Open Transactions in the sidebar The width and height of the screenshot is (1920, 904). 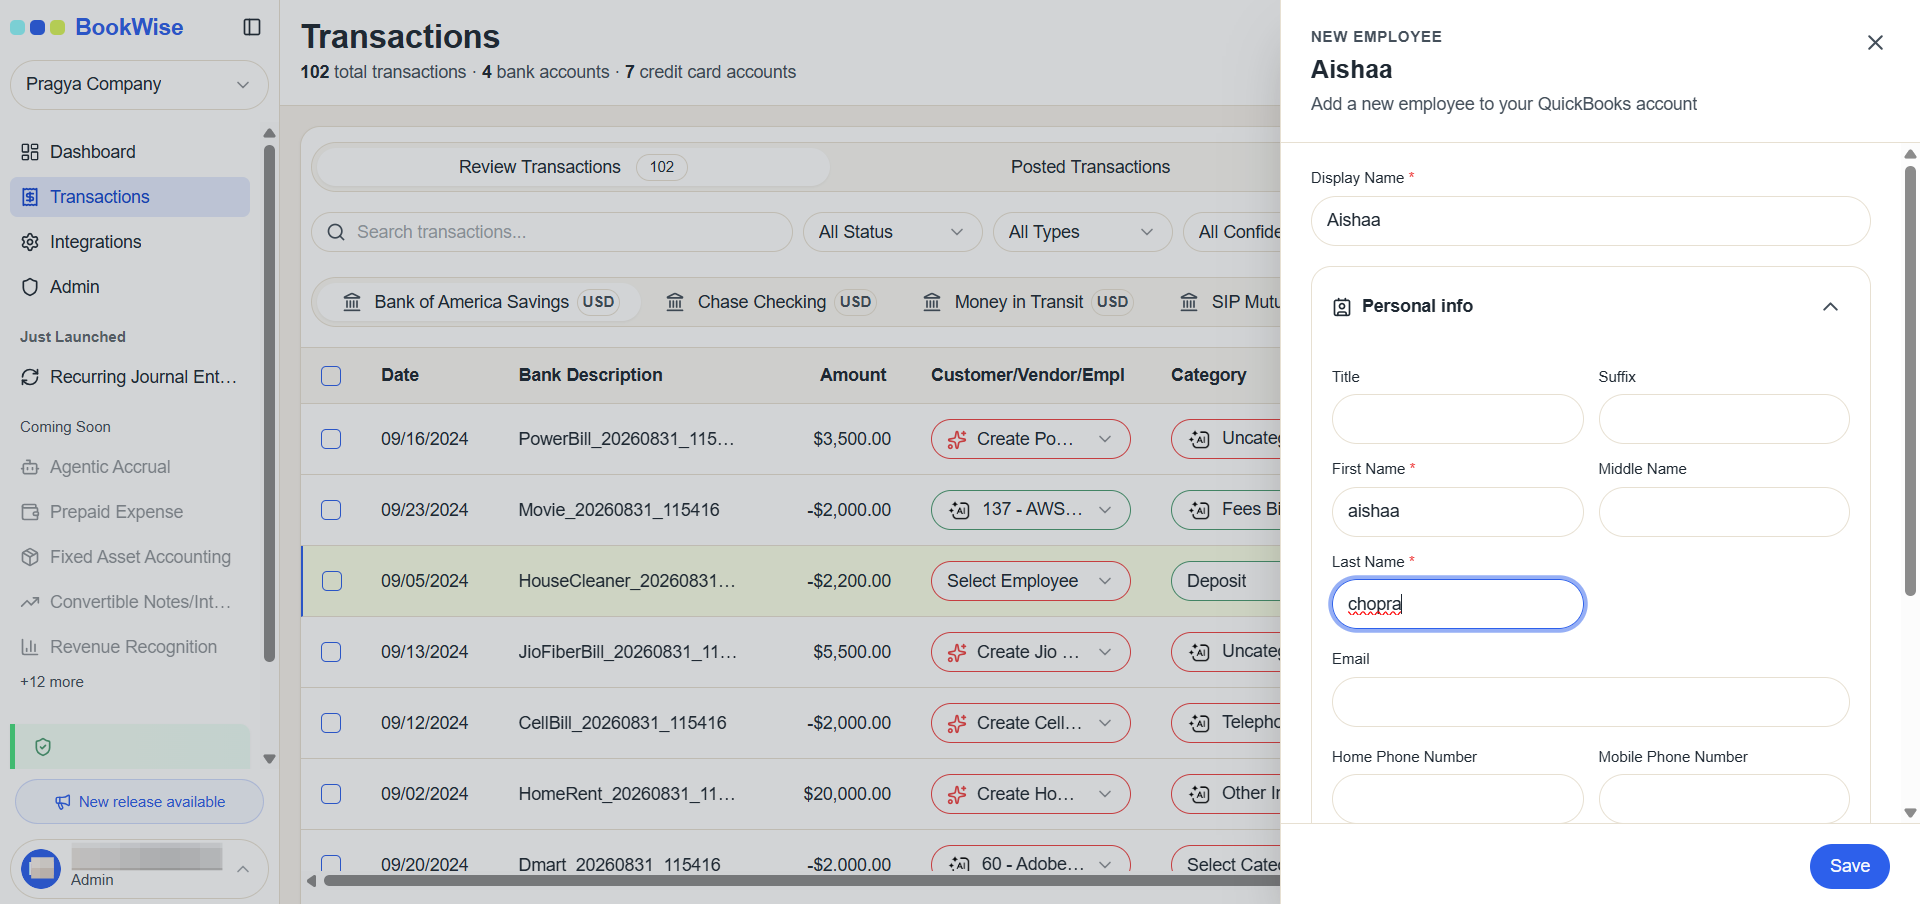[x=130, y=197]
